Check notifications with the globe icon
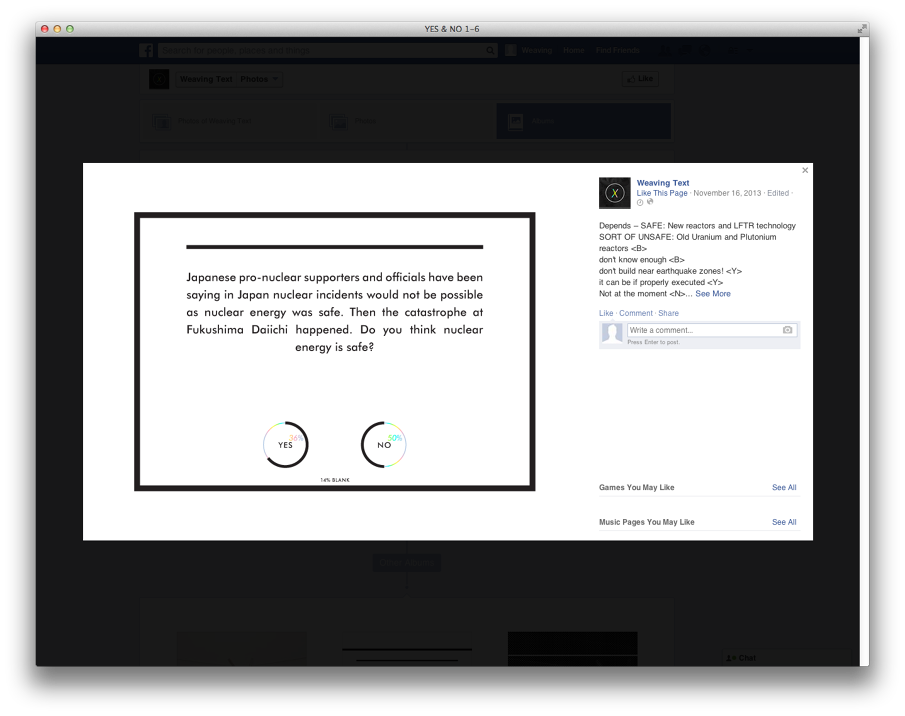The image size is (905, 716). tap(703, 49)
